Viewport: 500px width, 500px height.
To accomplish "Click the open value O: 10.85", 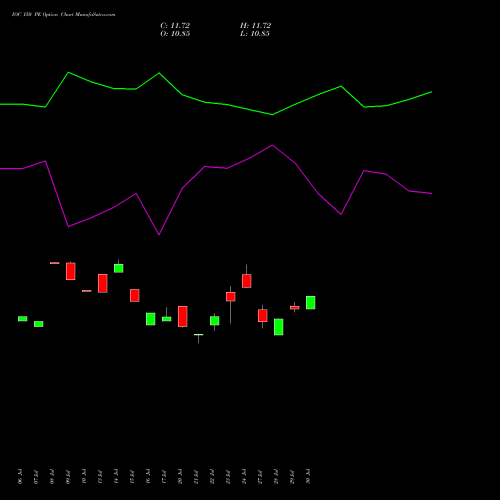I will click(x=175, y=34).
